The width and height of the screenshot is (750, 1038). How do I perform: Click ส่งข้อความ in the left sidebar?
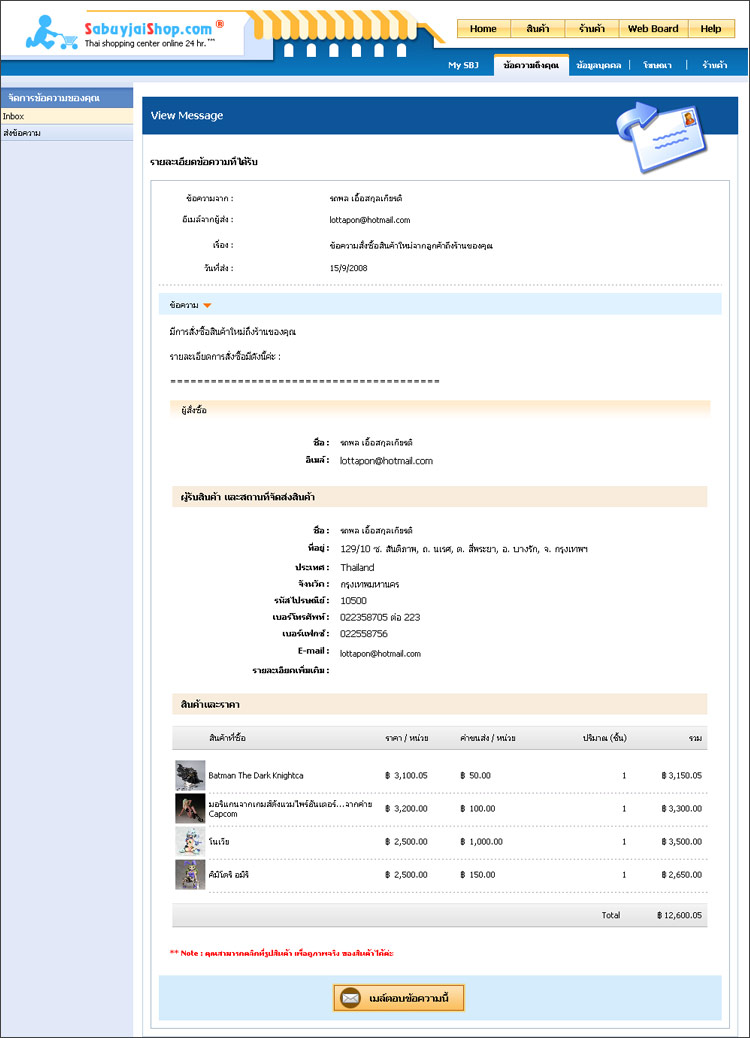point(22,133)
